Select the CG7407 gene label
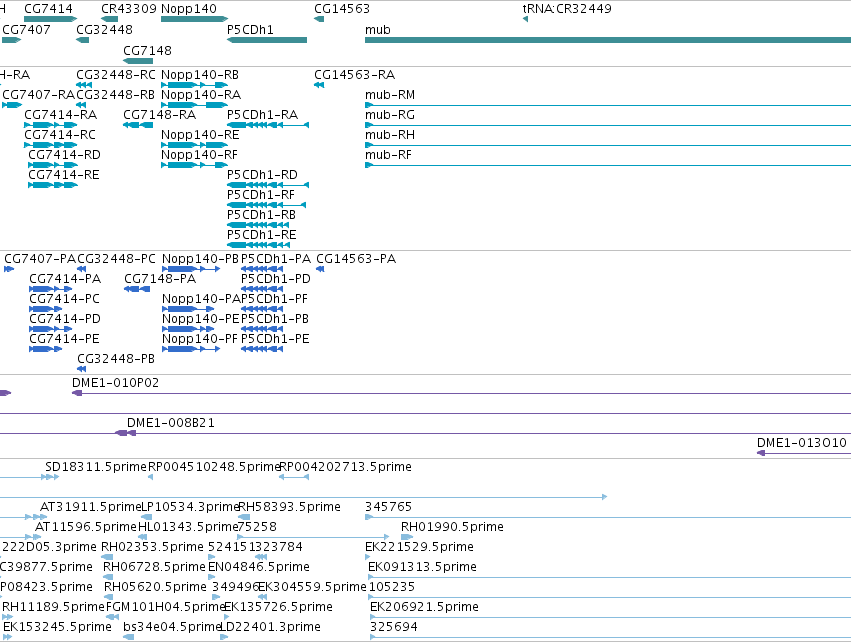 tap(27, 29)
